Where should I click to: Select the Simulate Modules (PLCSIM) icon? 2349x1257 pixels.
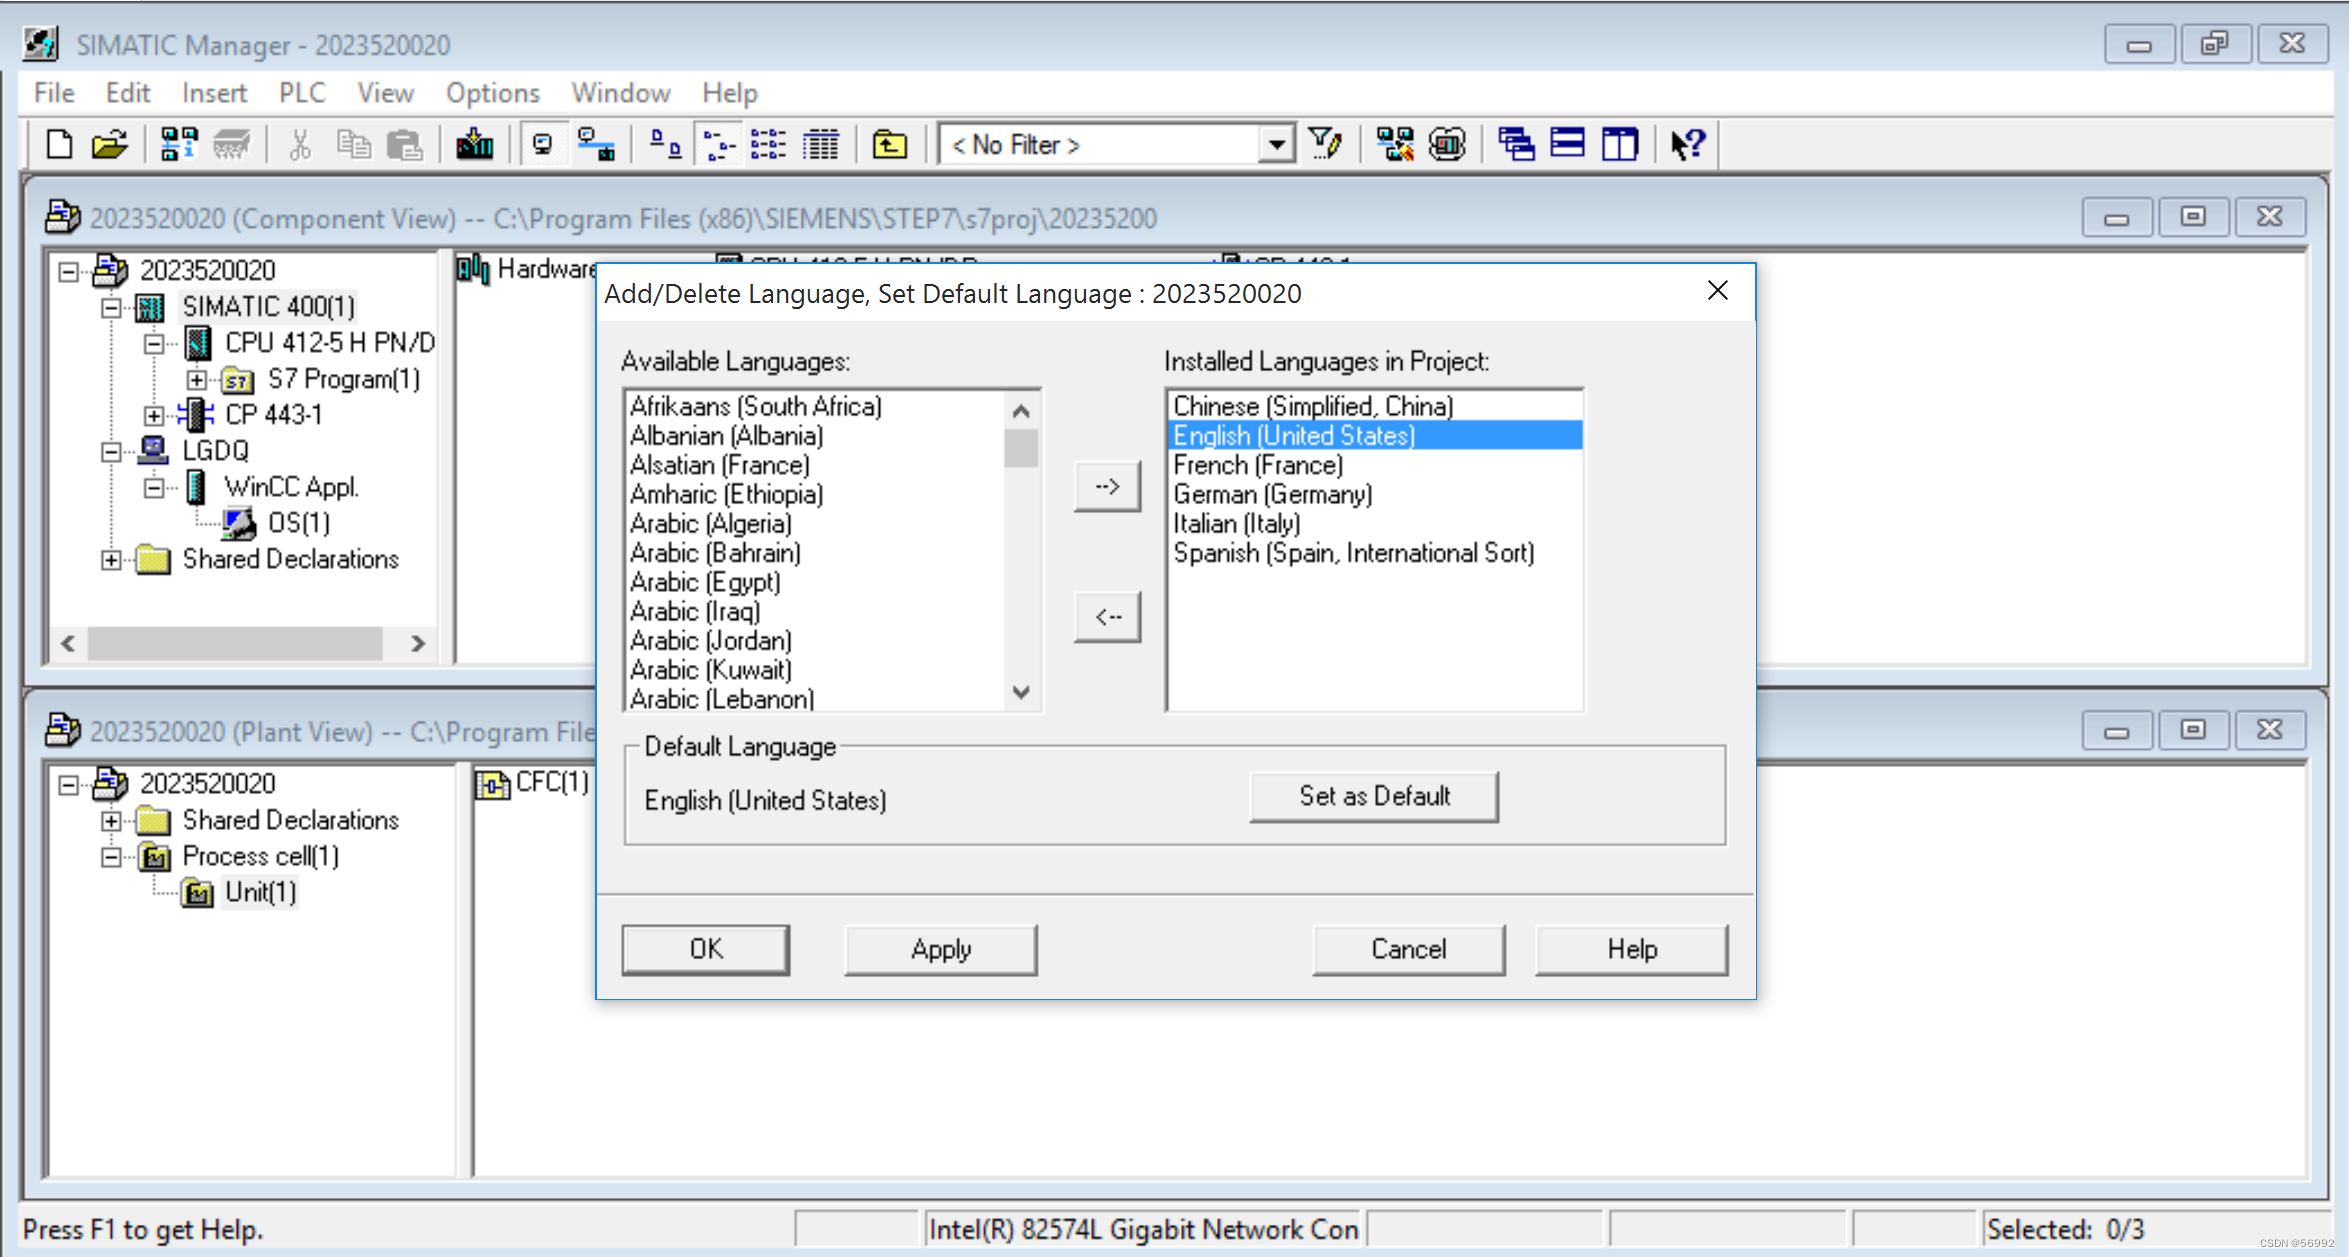pos(1447,144)
